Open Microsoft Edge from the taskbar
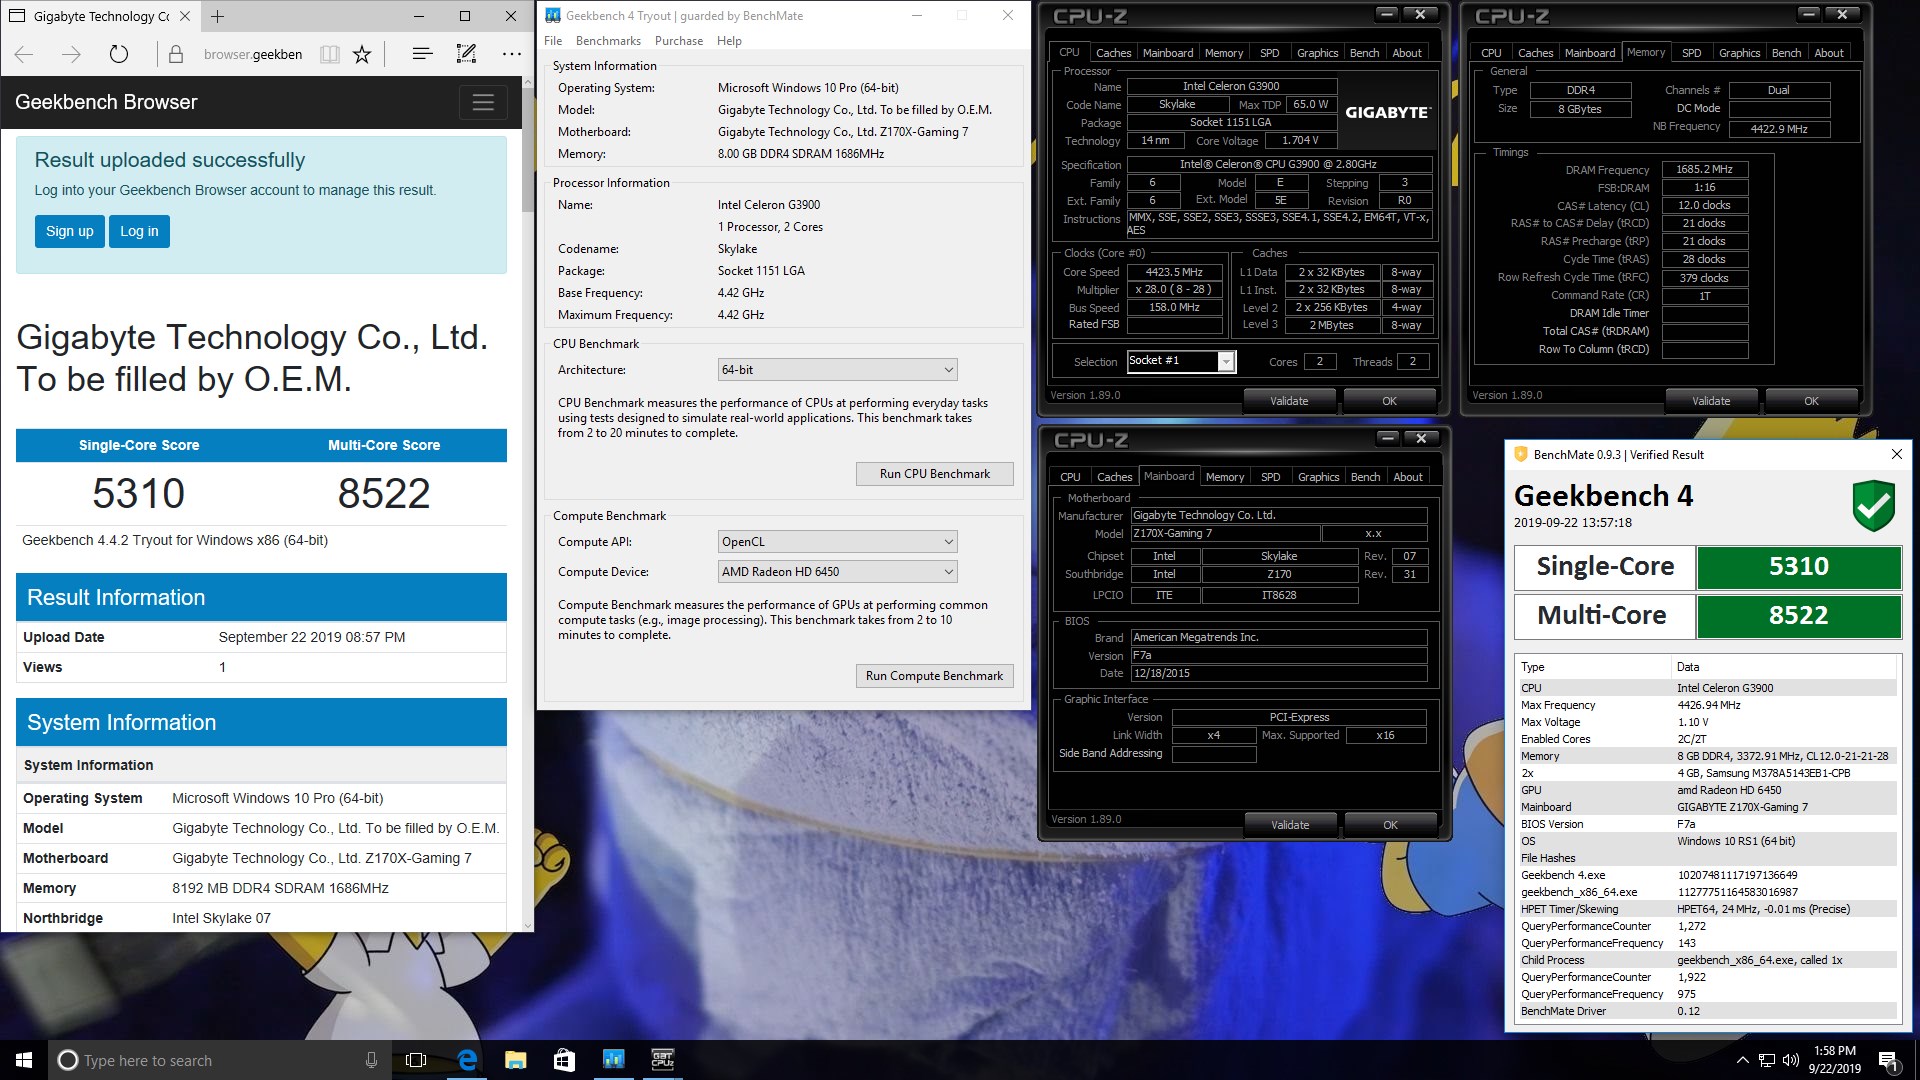Image resolution: width=1920 pixels, height=1080 pixels. pos(466,1060)
